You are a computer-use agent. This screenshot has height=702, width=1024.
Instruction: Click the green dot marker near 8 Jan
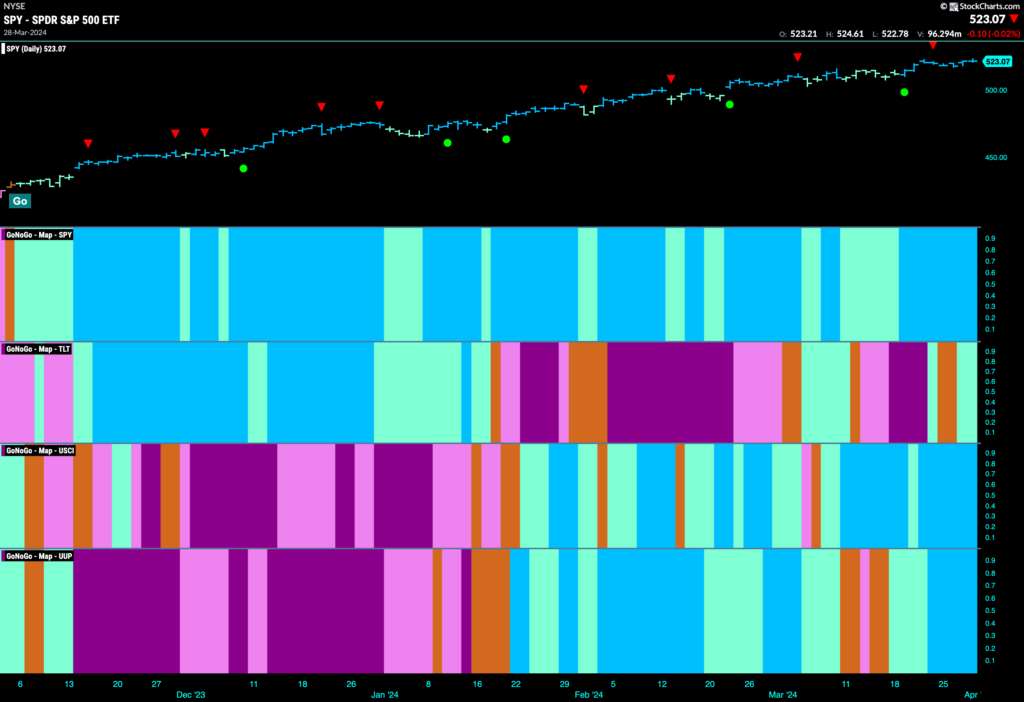click(x=447, y=142)
